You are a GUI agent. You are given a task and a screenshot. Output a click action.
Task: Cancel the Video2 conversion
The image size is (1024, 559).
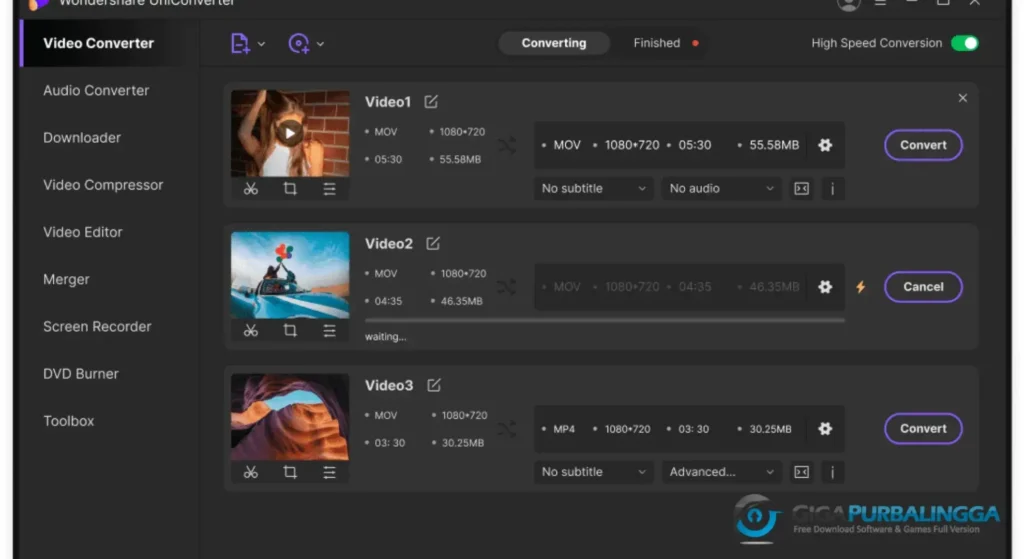[x=923, y=287]
